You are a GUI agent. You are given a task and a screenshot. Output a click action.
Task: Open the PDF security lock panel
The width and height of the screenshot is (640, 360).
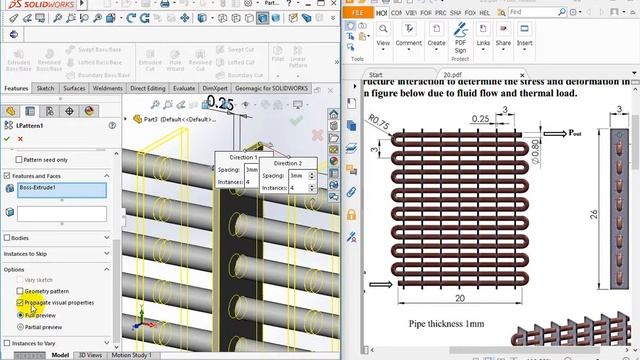pos(351,214)
